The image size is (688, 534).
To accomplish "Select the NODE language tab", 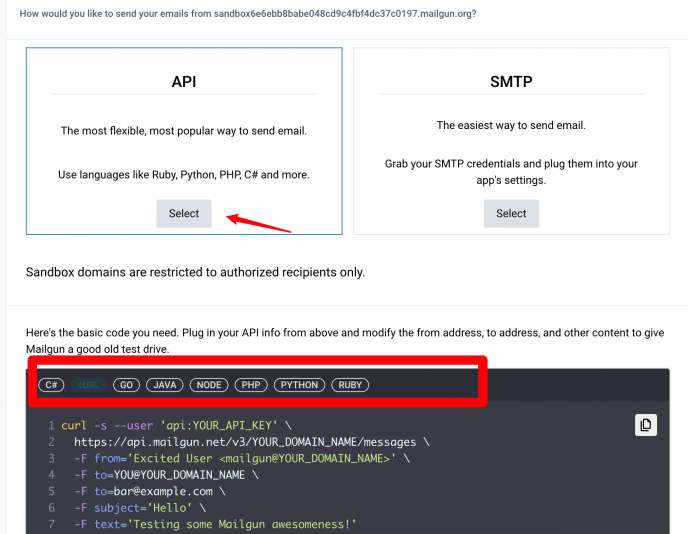I will (209, 385).
